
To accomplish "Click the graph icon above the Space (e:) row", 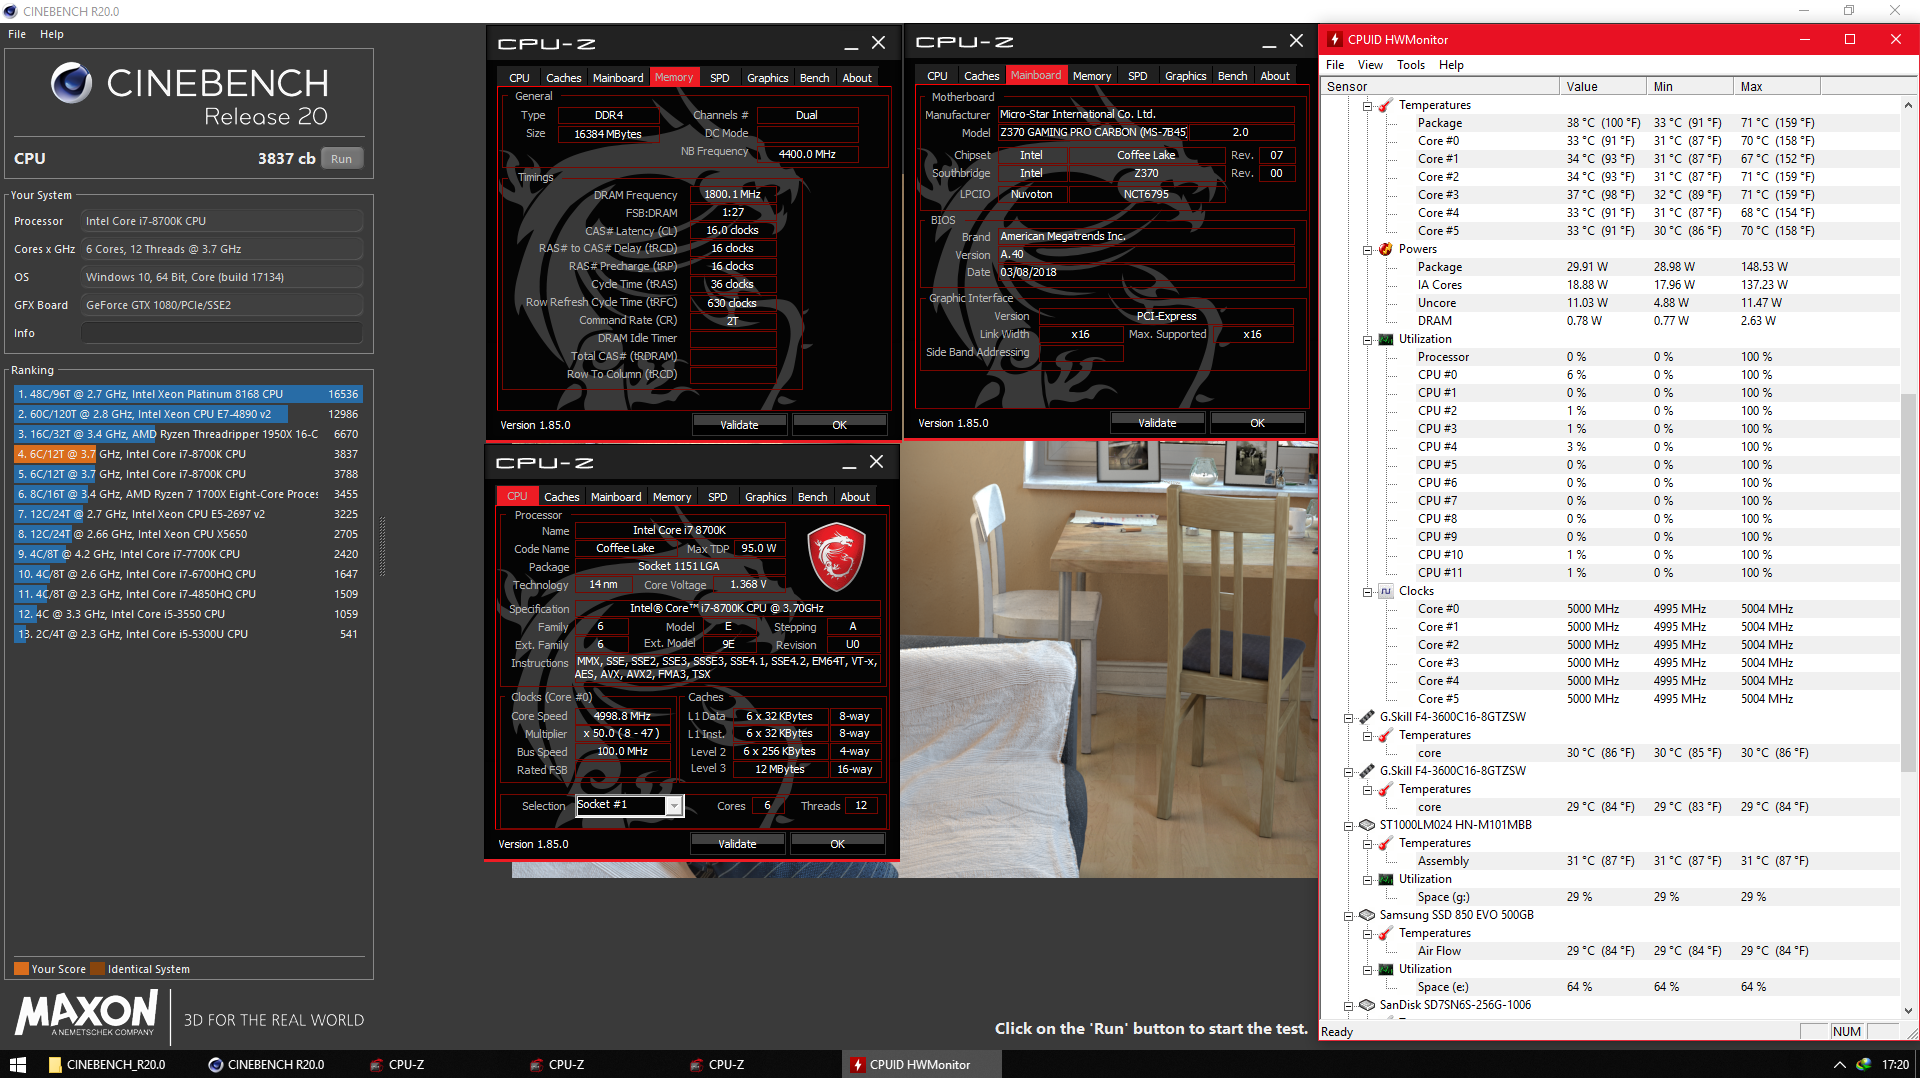I will click(x=1386, y=969).
